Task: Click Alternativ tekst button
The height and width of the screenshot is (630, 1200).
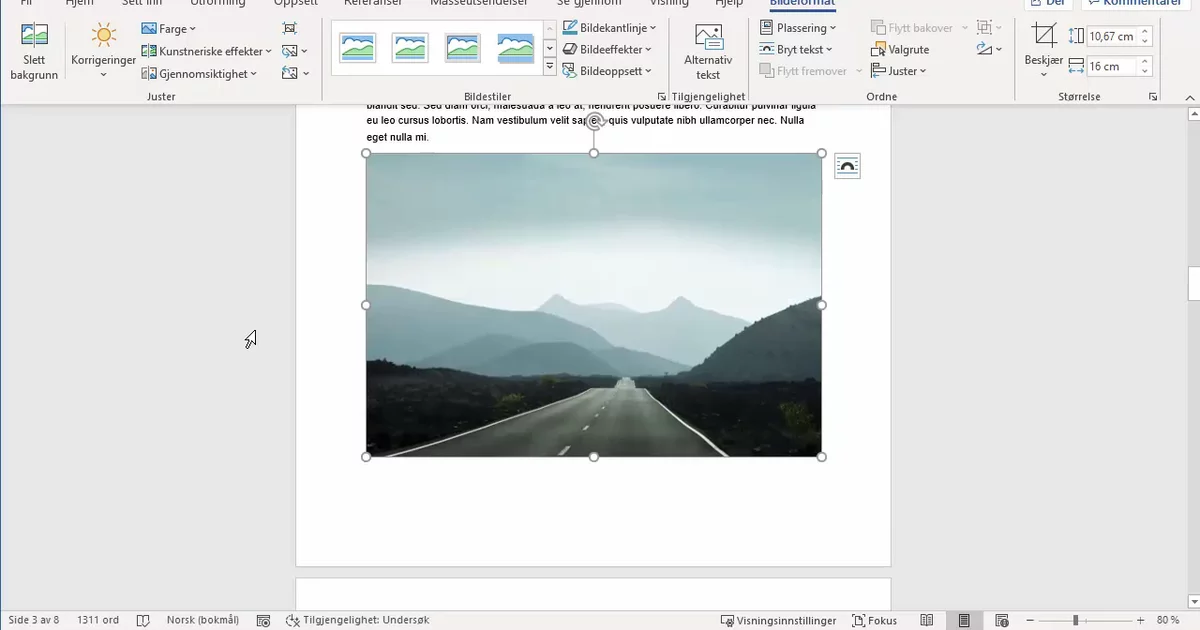Action: [x=708, y=53]
